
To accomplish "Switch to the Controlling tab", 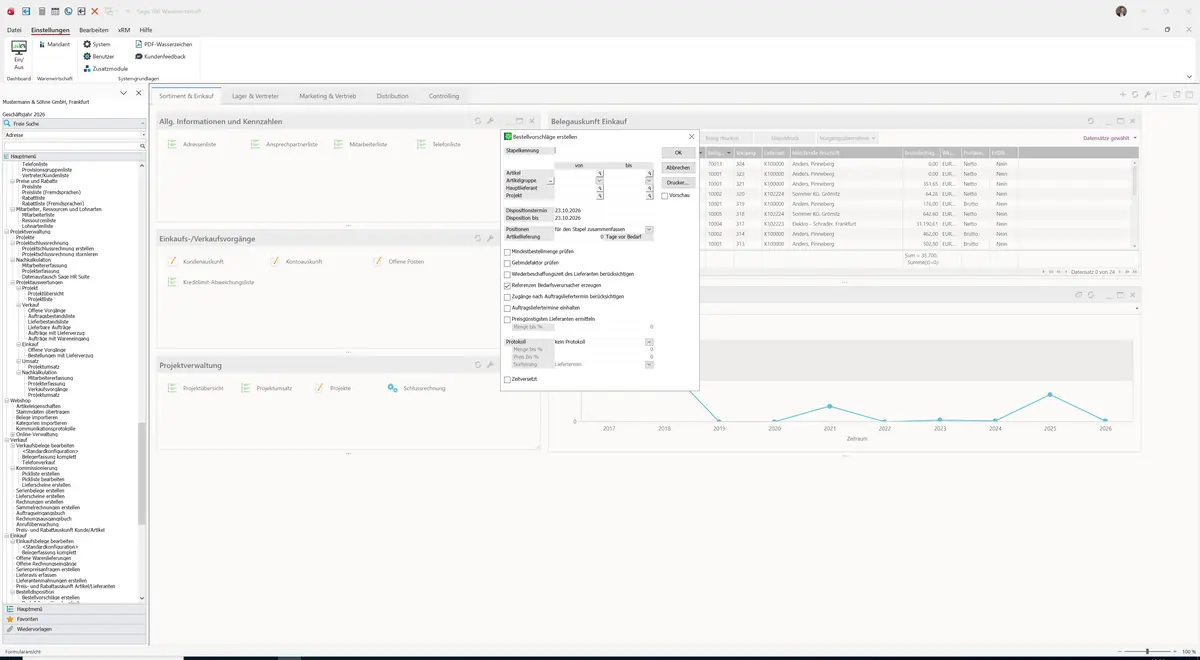I will click(444, 96).
